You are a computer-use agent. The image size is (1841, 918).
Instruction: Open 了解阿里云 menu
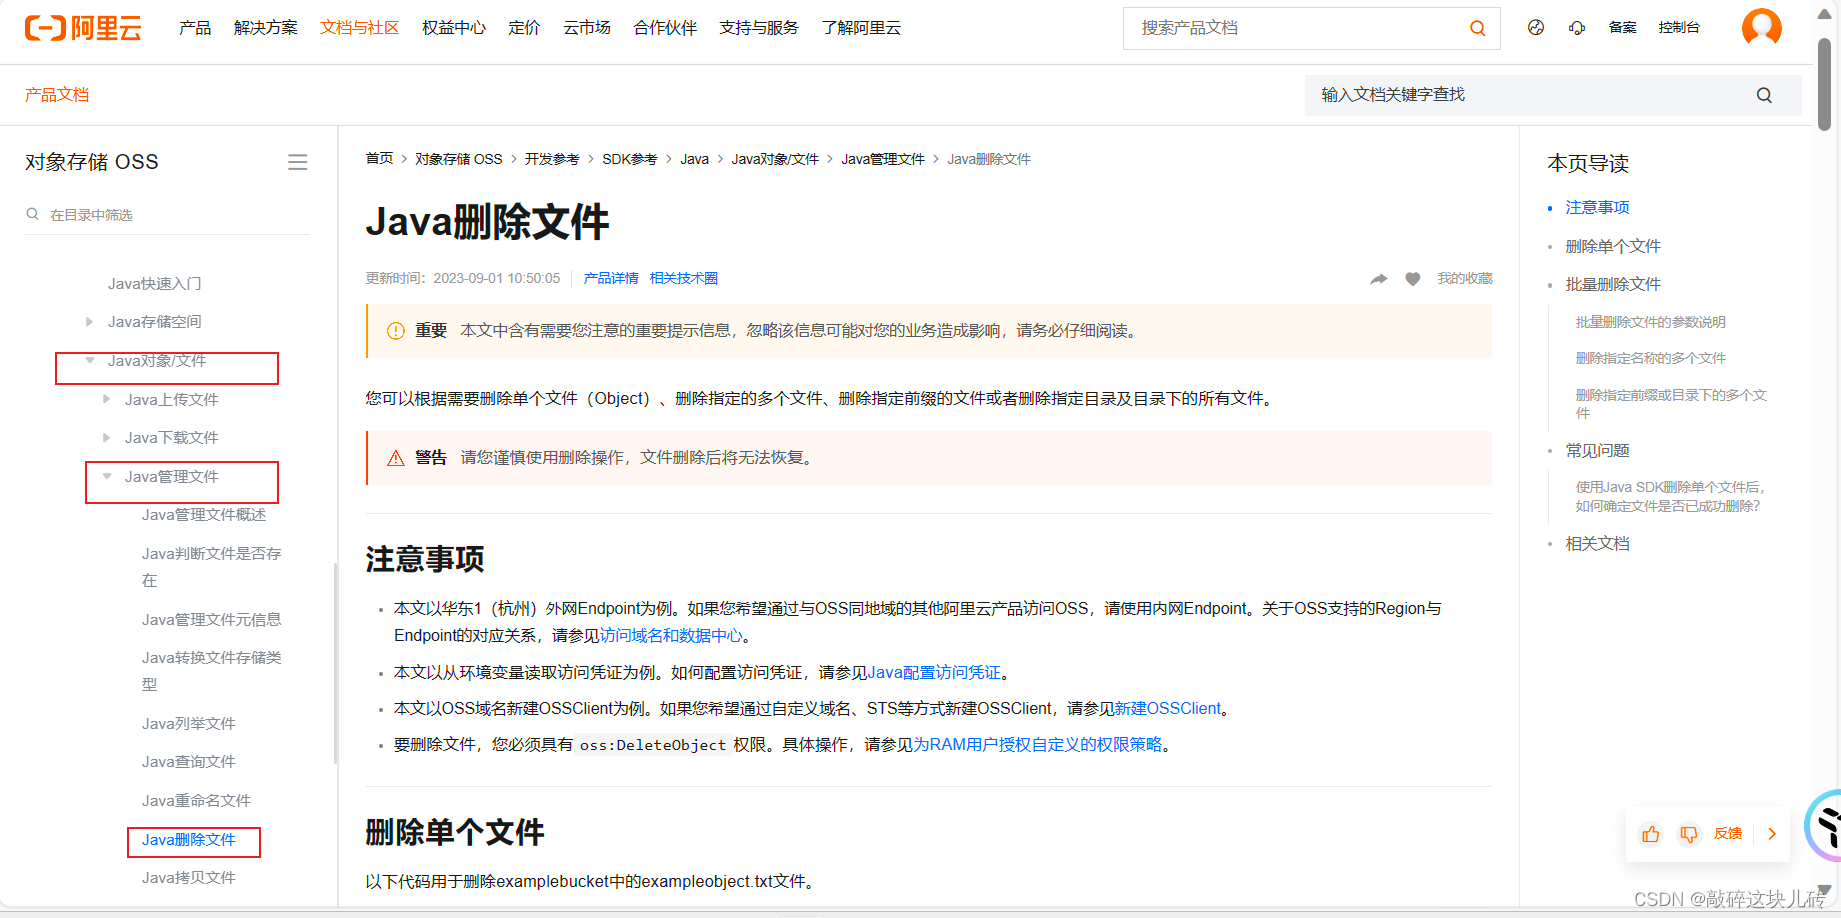tap(861, 28)
